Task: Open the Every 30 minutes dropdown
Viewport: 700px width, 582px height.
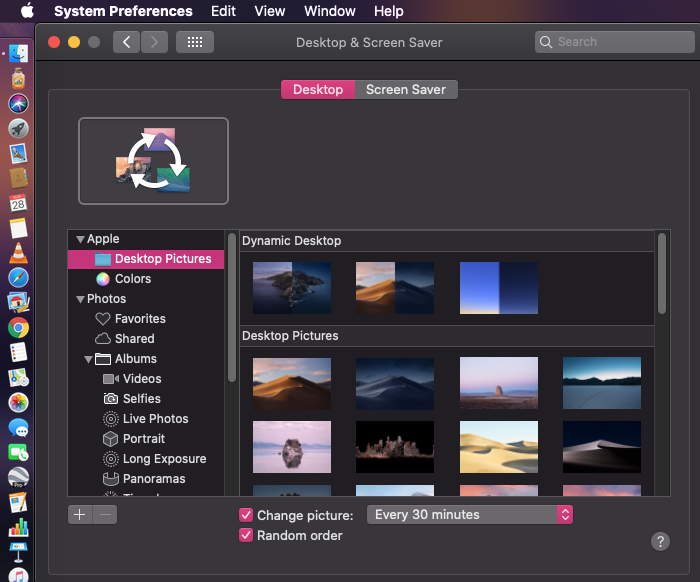Action: point(470,515)
